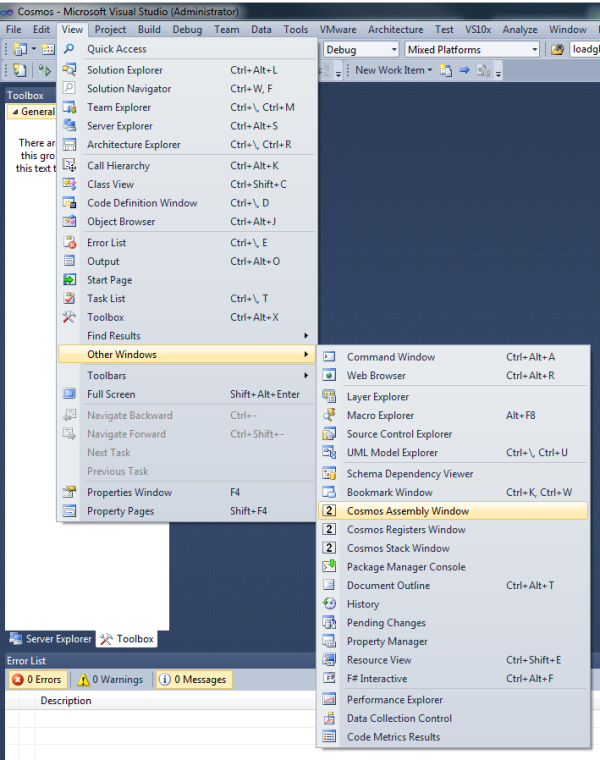Collapse the General group in Toolbox
This screenshot has width=600, height=760.
tap(15, 112)
